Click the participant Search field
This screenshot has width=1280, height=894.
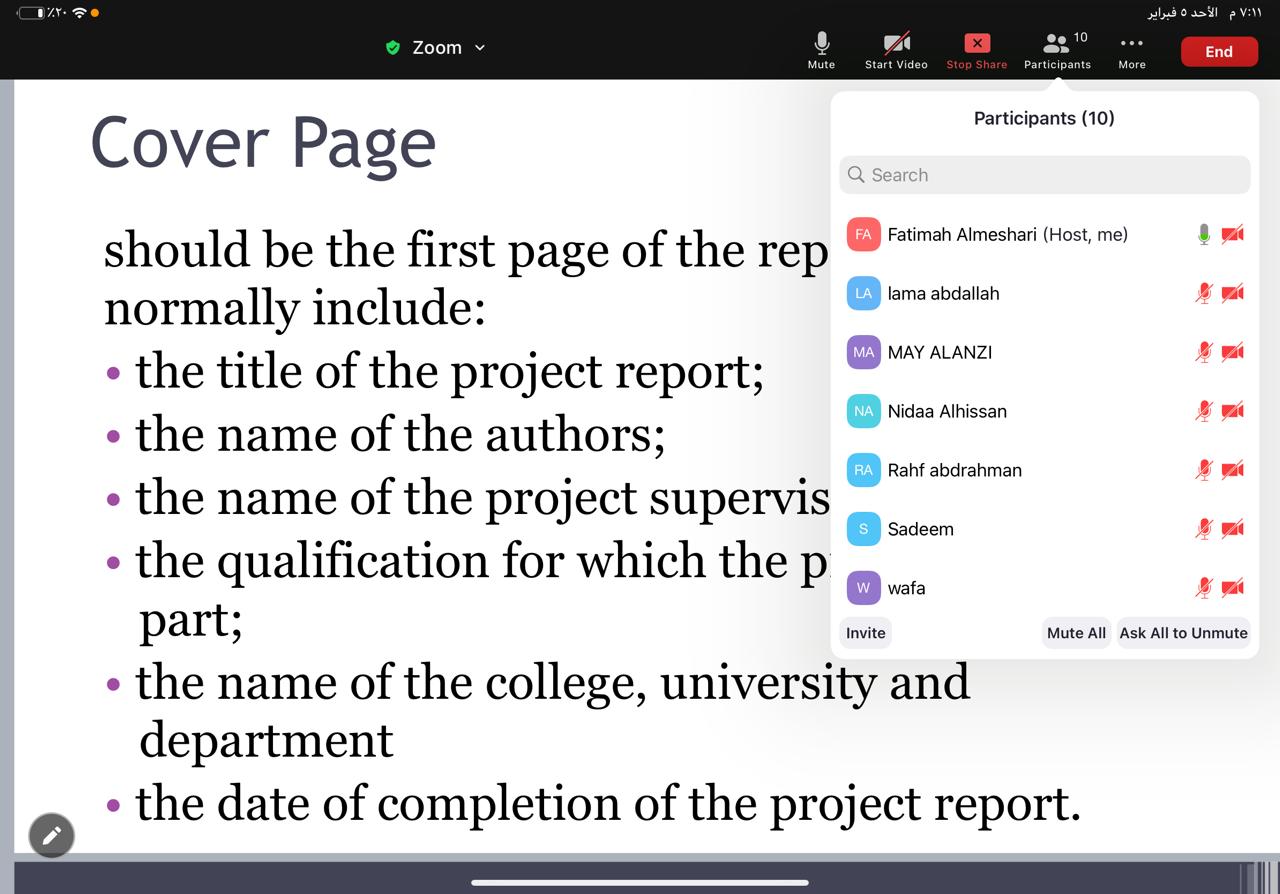(1044, 175)
